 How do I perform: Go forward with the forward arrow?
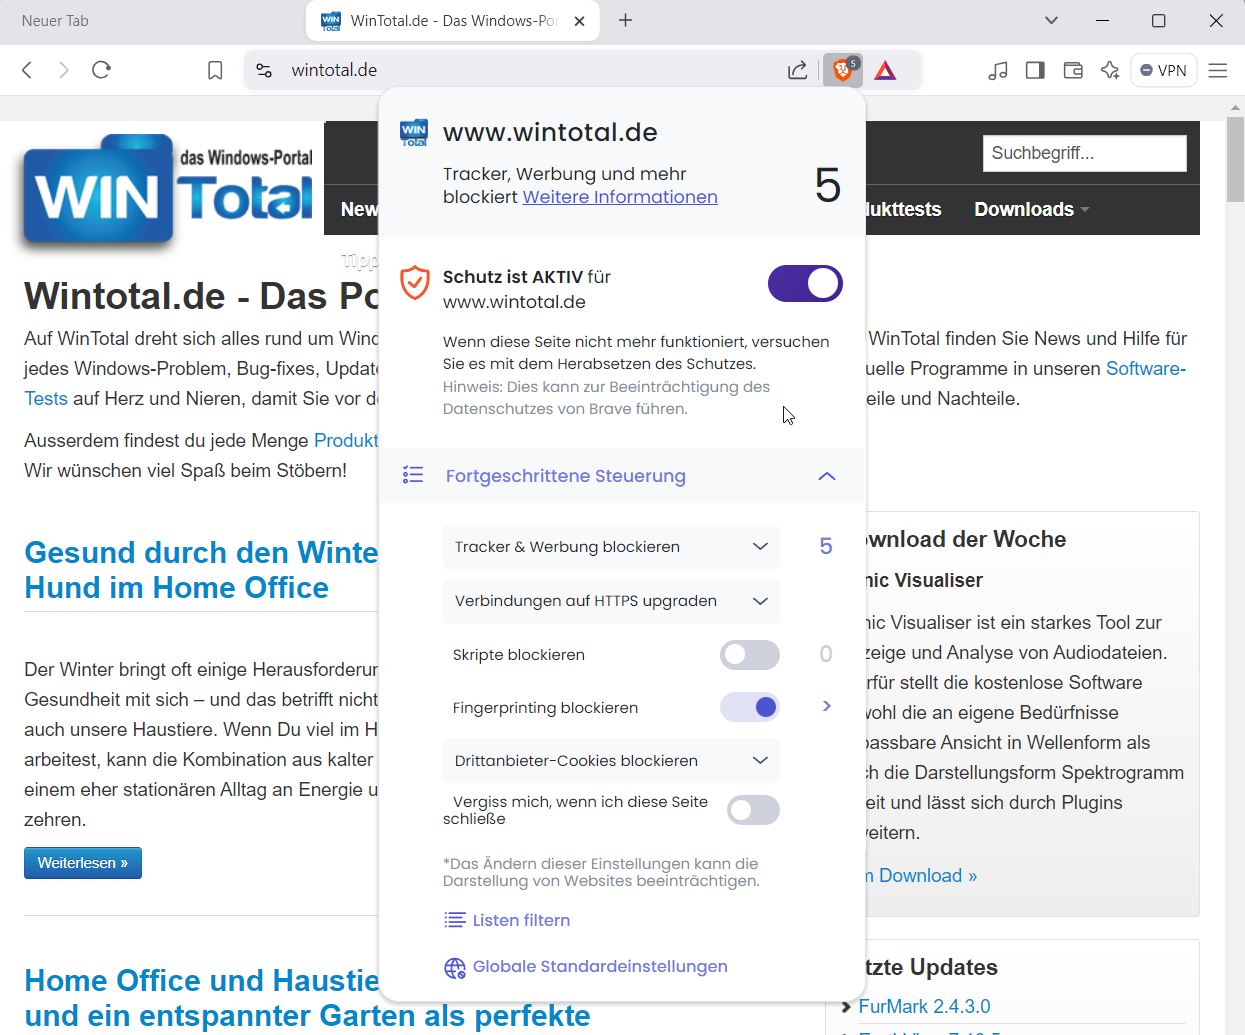(x=63, y=70)
